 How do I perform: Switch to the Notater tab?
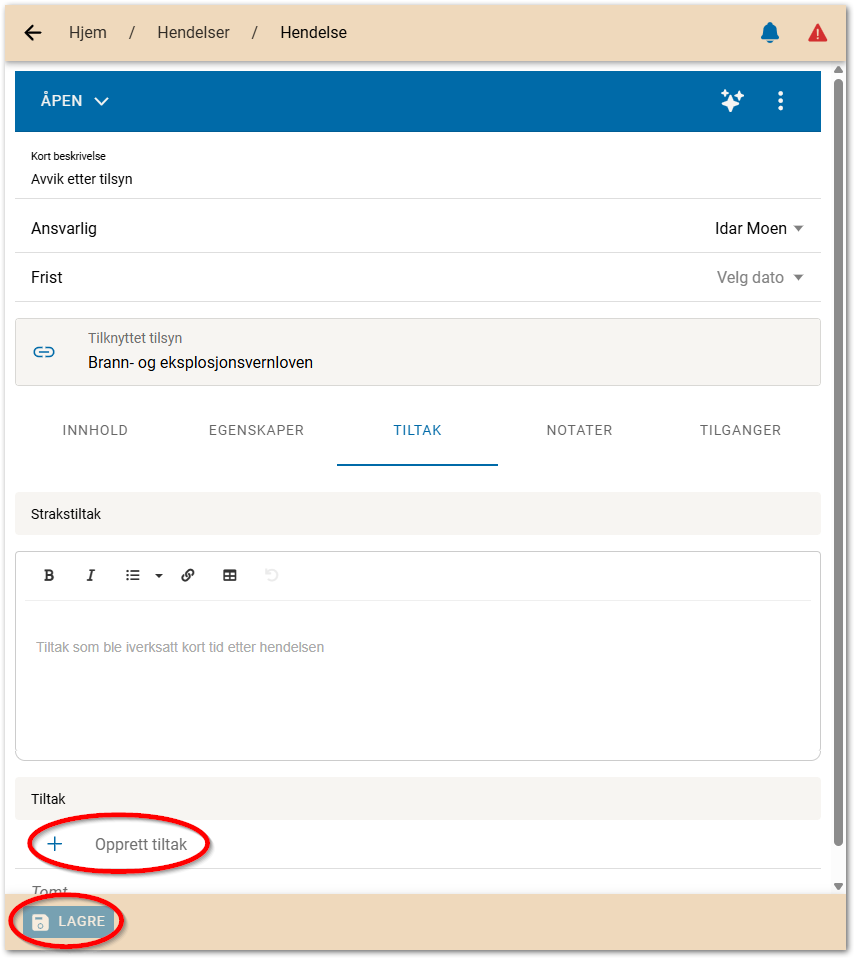(x=579, y=430)
